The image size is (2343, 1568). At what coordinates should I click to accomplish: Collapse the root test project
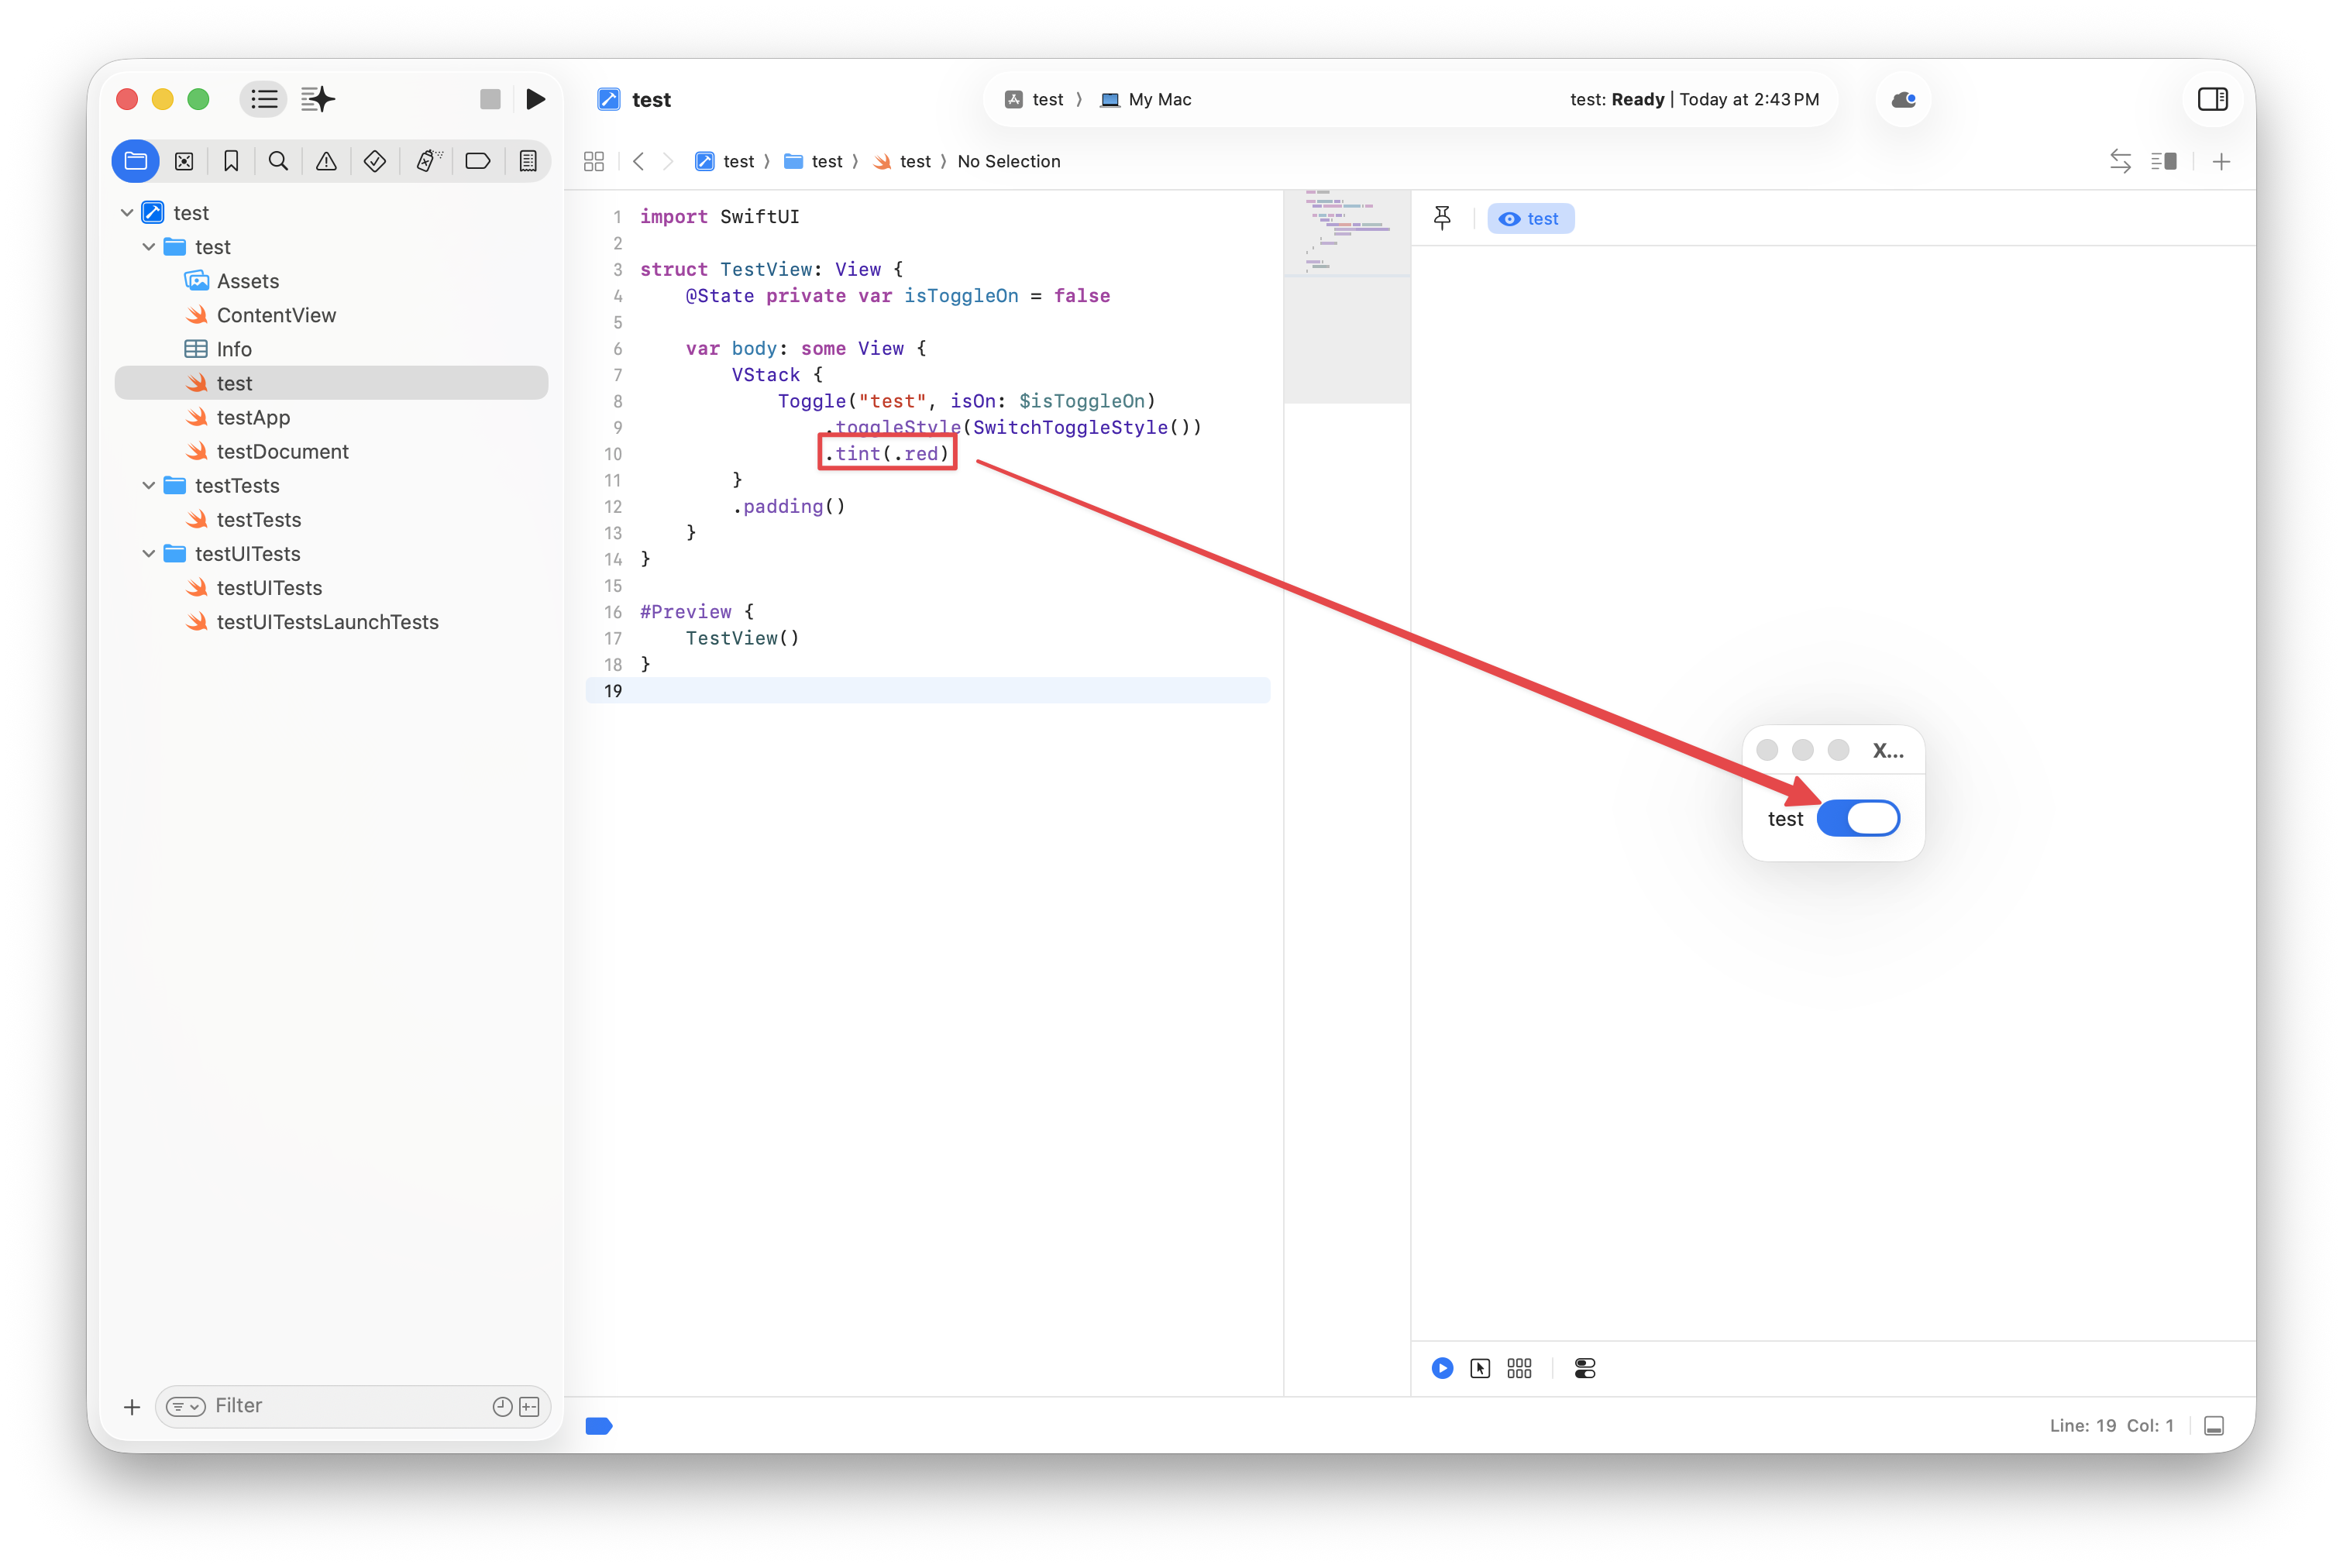(x=127, y=213)
